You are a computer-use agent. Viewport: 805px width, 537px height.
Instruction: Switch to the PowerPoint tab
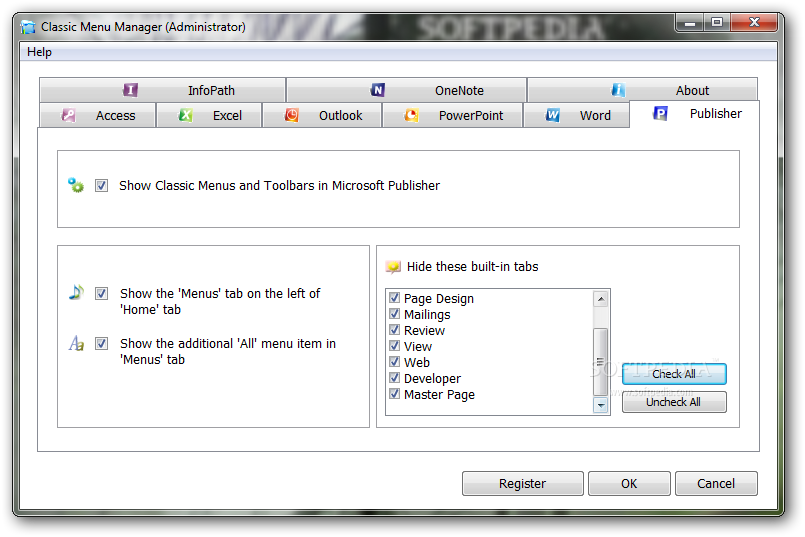(x=452, y=116)
